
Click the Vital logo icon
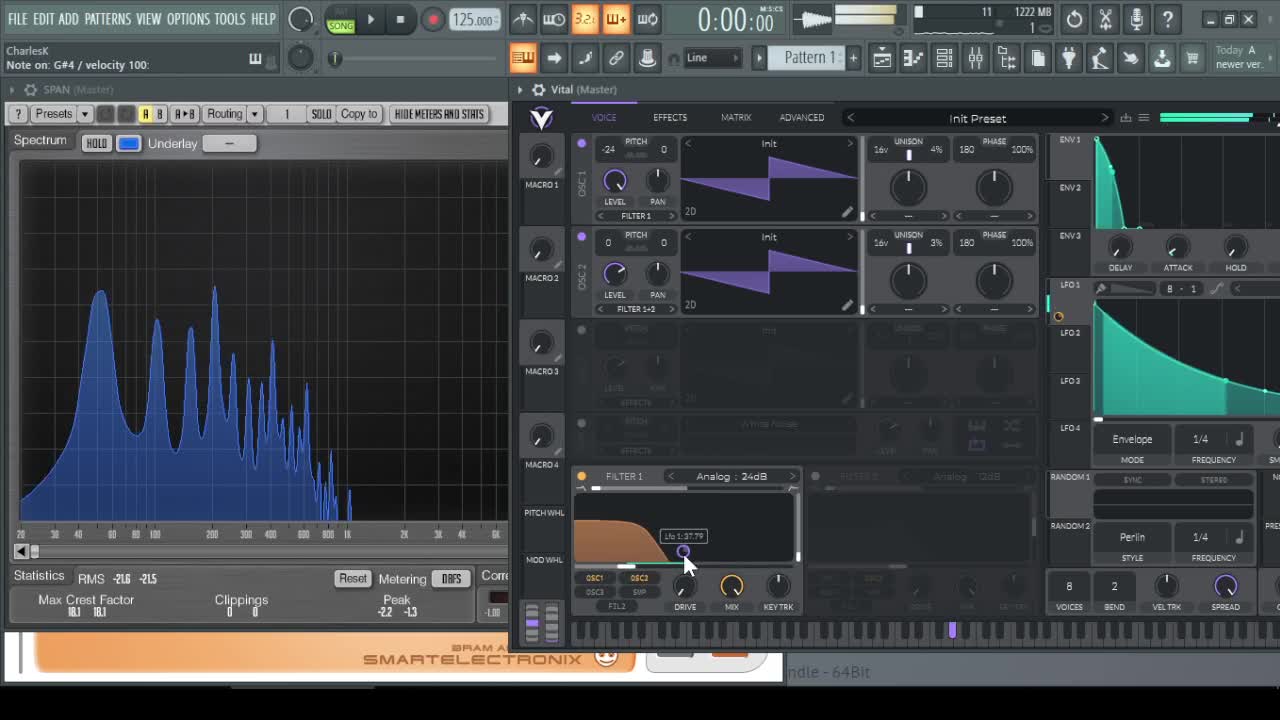[541, 119]
